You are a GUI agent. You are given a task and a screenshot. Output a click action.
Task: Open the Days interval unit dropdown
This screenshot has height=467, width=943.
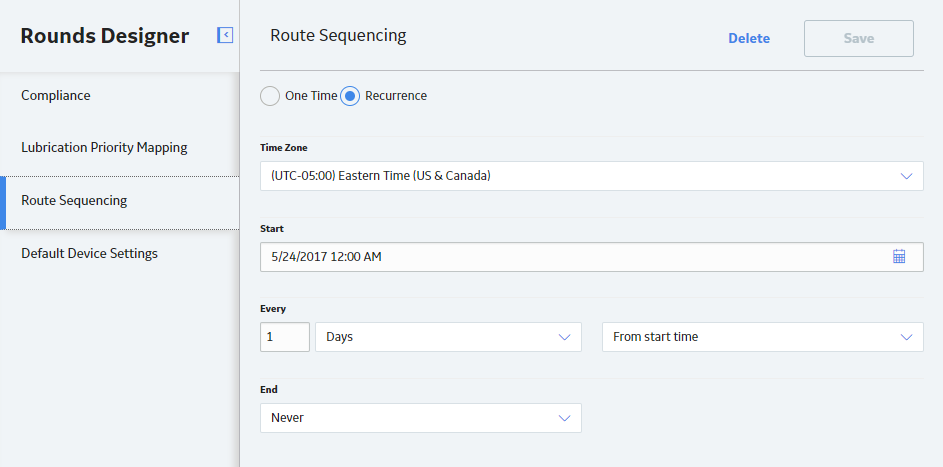[x=448, y=337]
